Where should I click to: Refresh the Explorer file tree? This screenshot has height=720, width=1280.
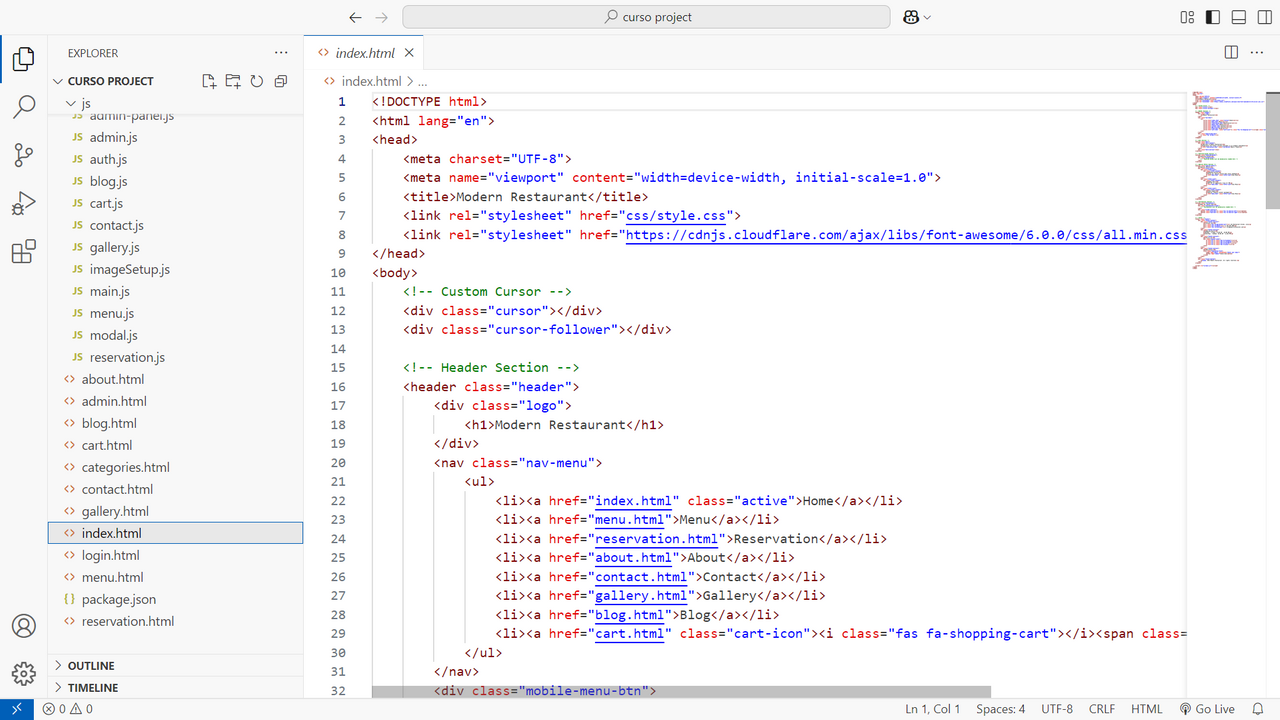coord(257,81)
